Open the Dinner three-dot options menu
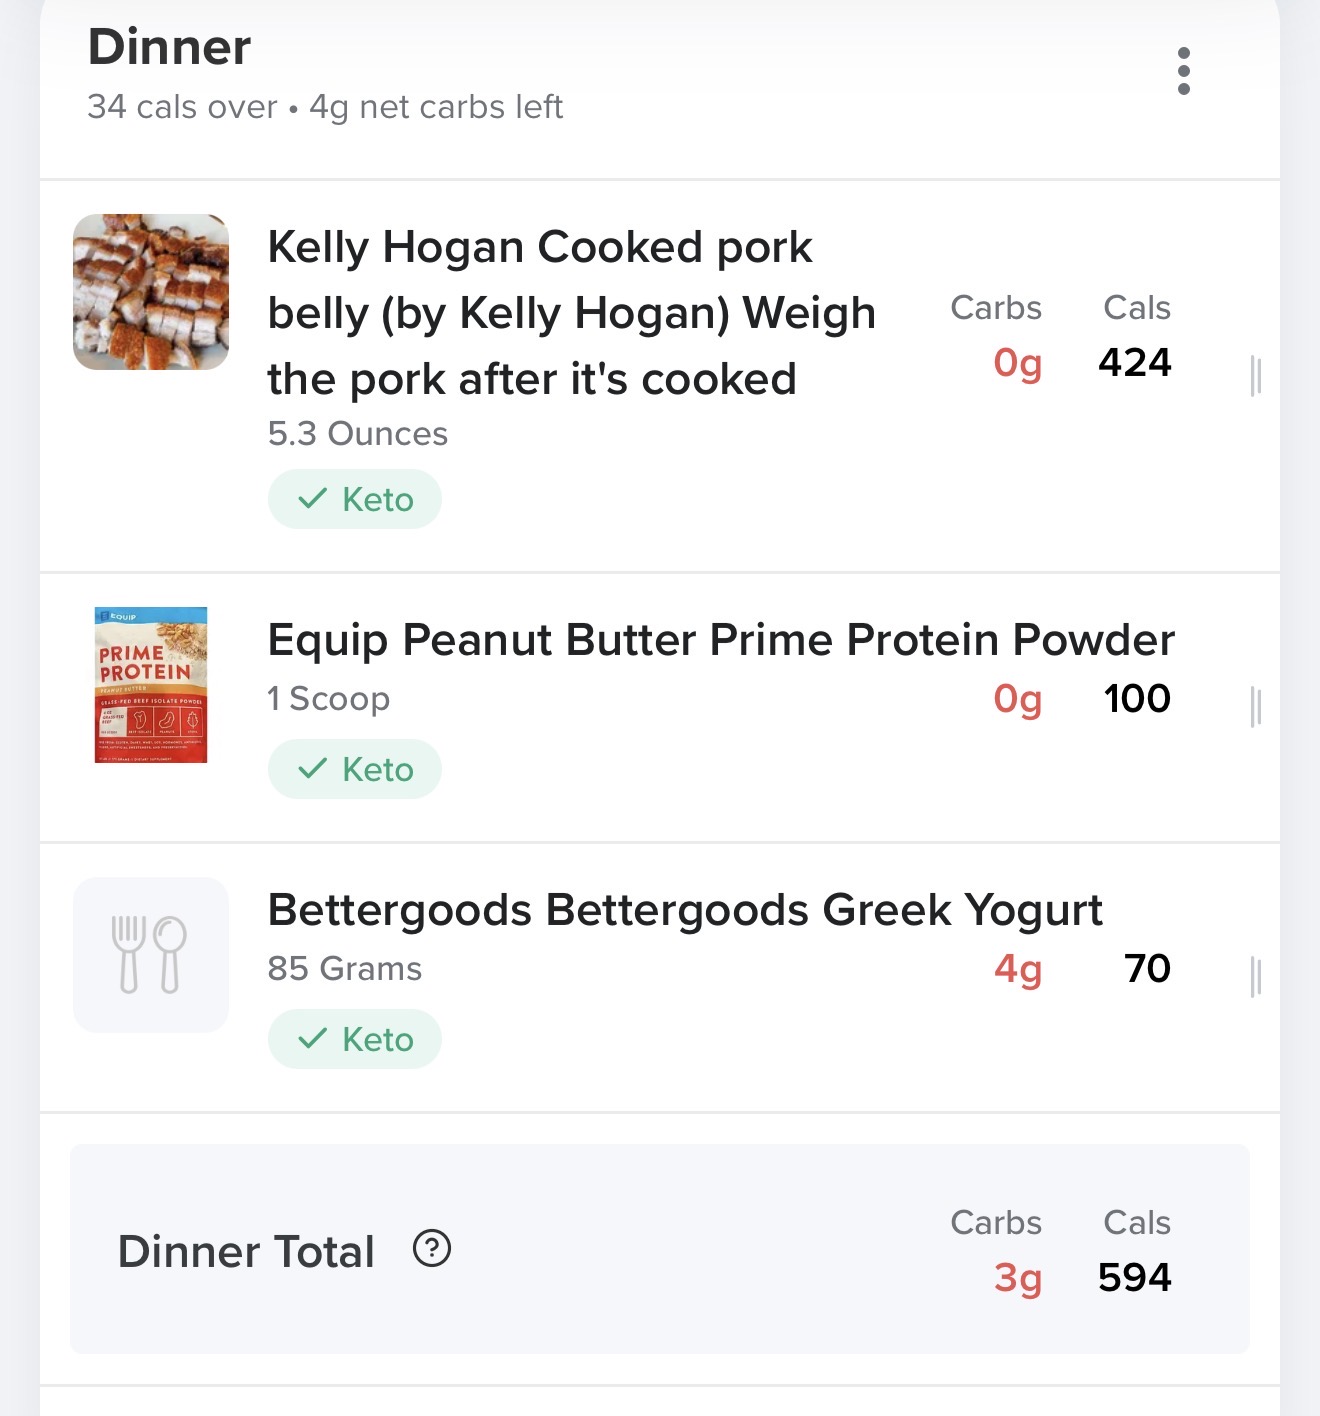The image size is (1320, 1416). [x=1184, y=71]
